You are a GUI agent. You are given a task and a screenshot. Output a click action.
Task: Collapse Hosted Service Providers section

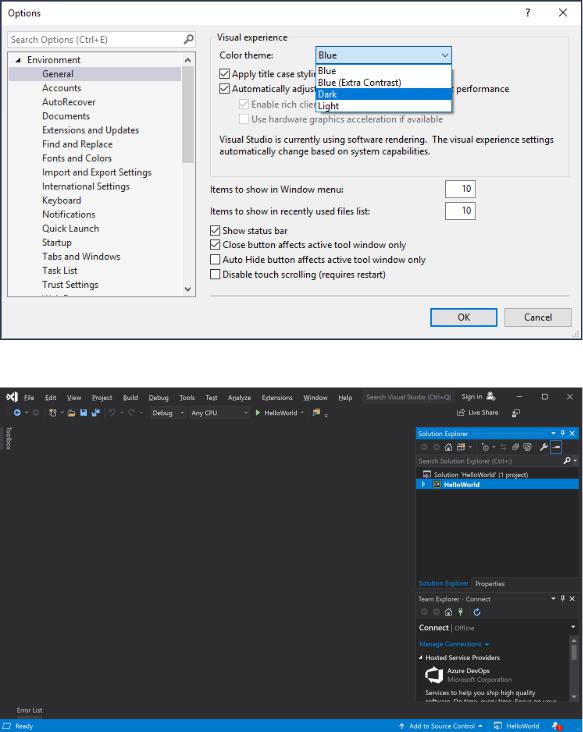pyautogui.click(x=421, y=657)
